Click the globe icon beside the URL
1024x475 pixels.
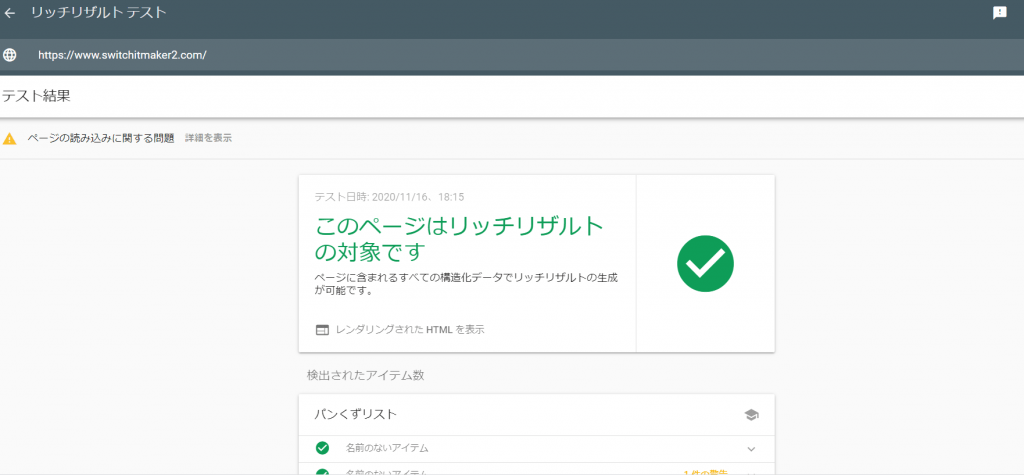point(10,55)
